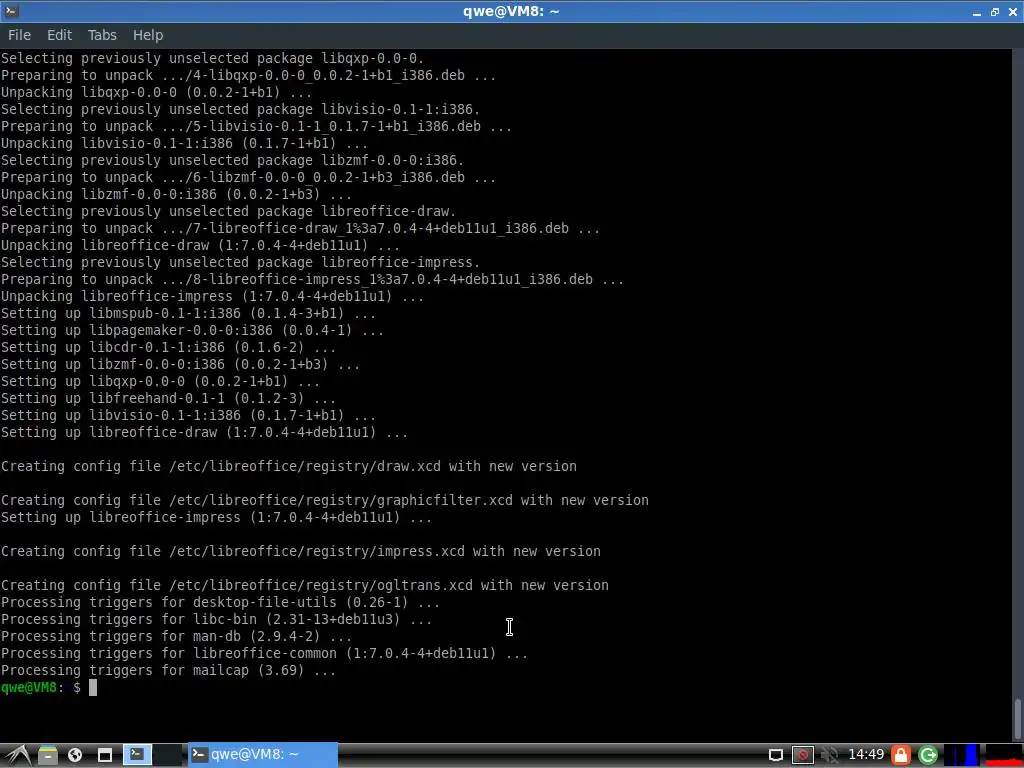The height and width of the screenshot is (768, 1024).
Task: Click the 'Setting up libreoffice-draw' line
Action: 204,433
